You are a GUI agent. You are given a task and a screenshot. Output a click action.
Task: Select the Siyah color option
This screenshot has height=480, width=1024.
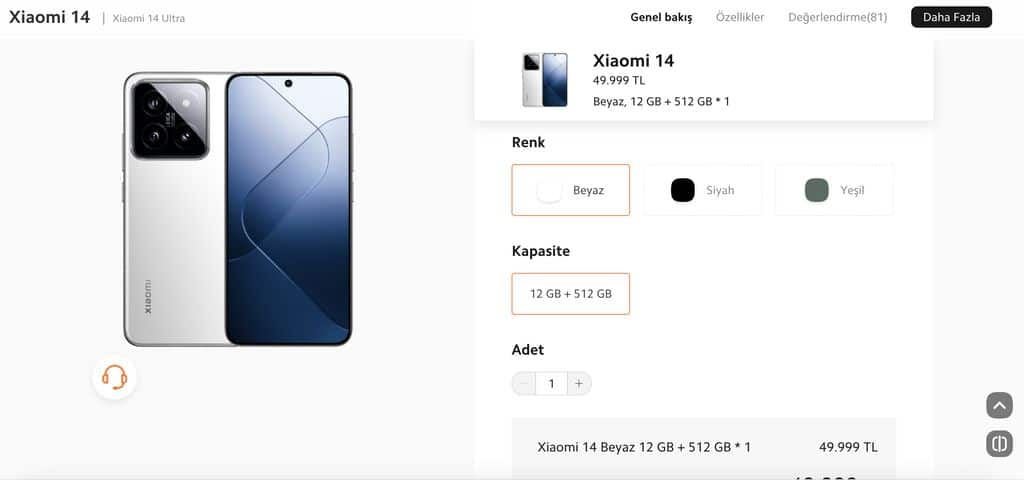[703, 190]
